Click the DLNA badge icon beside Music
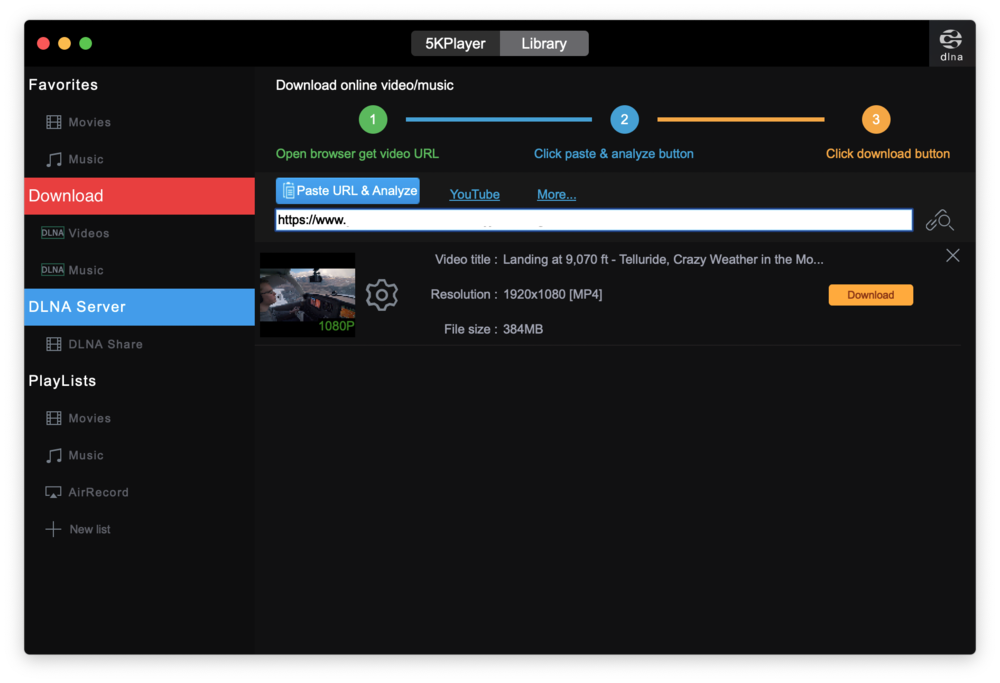Viewport: 1000px width, 683px height. 52,270
